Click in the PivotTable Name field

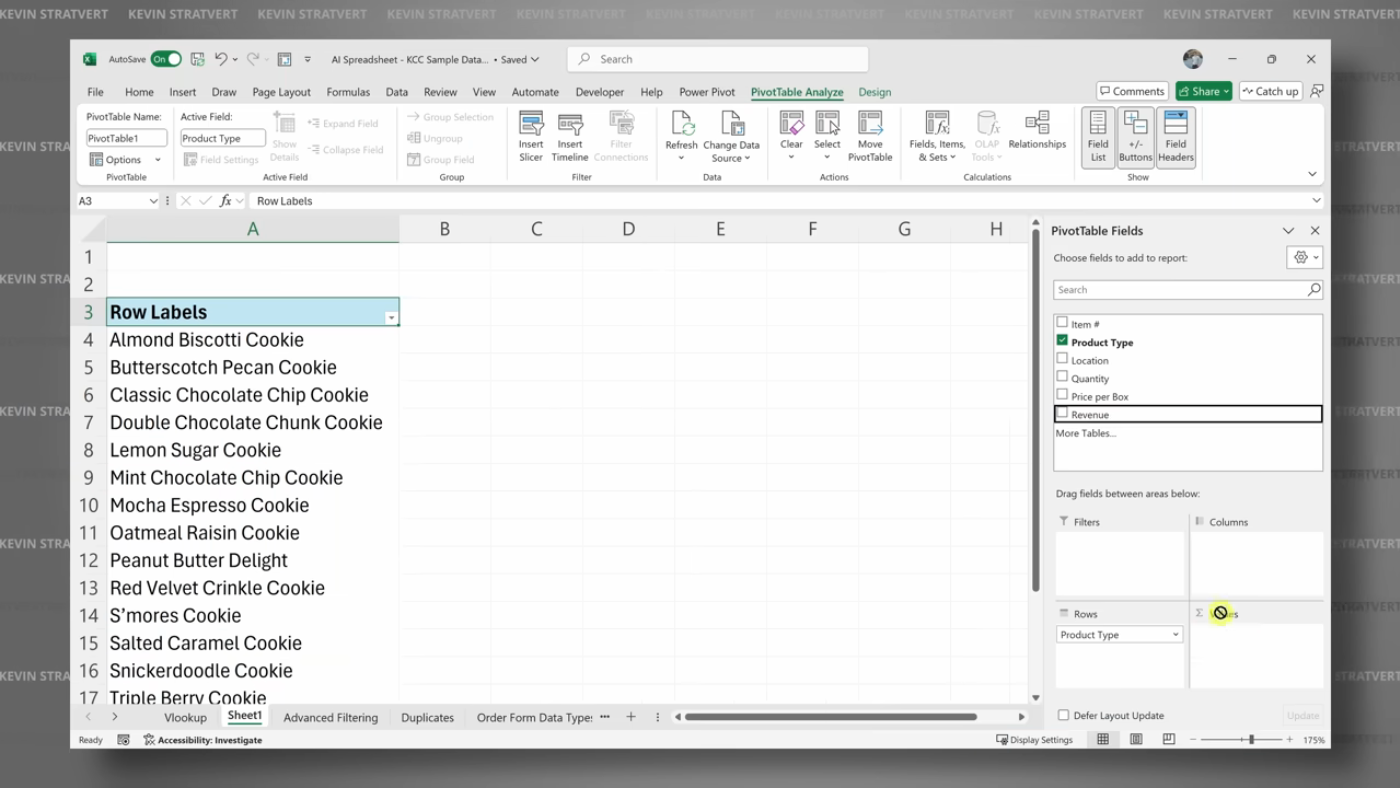126,138
